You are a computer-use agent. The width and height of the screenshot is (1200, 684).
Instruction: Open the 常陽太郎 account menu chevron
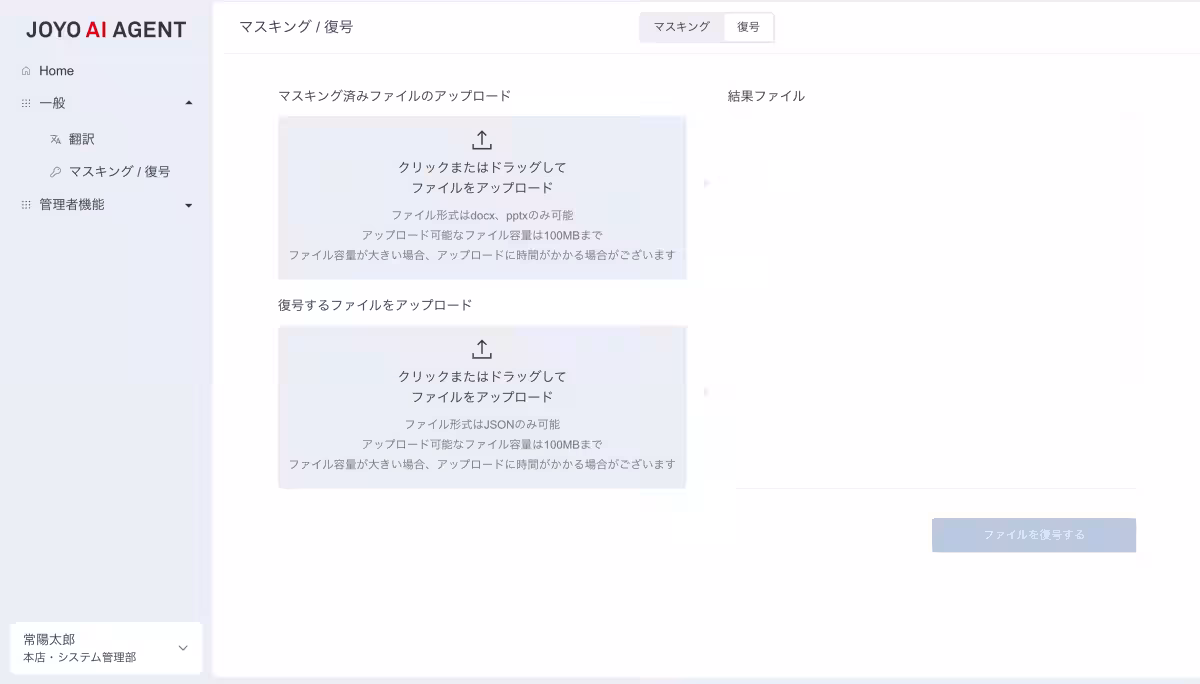pos(182,648)
